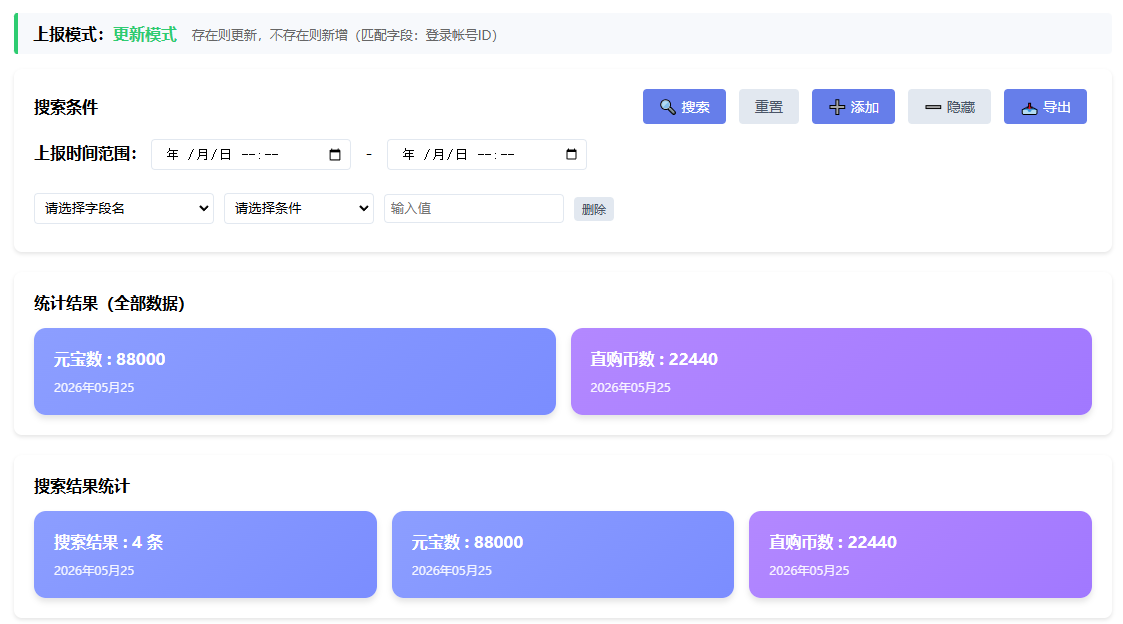1123x624 pixels.
Task: Click 直购币数 card in 搜索结果统计 section
Action: (x=920, y=555)
